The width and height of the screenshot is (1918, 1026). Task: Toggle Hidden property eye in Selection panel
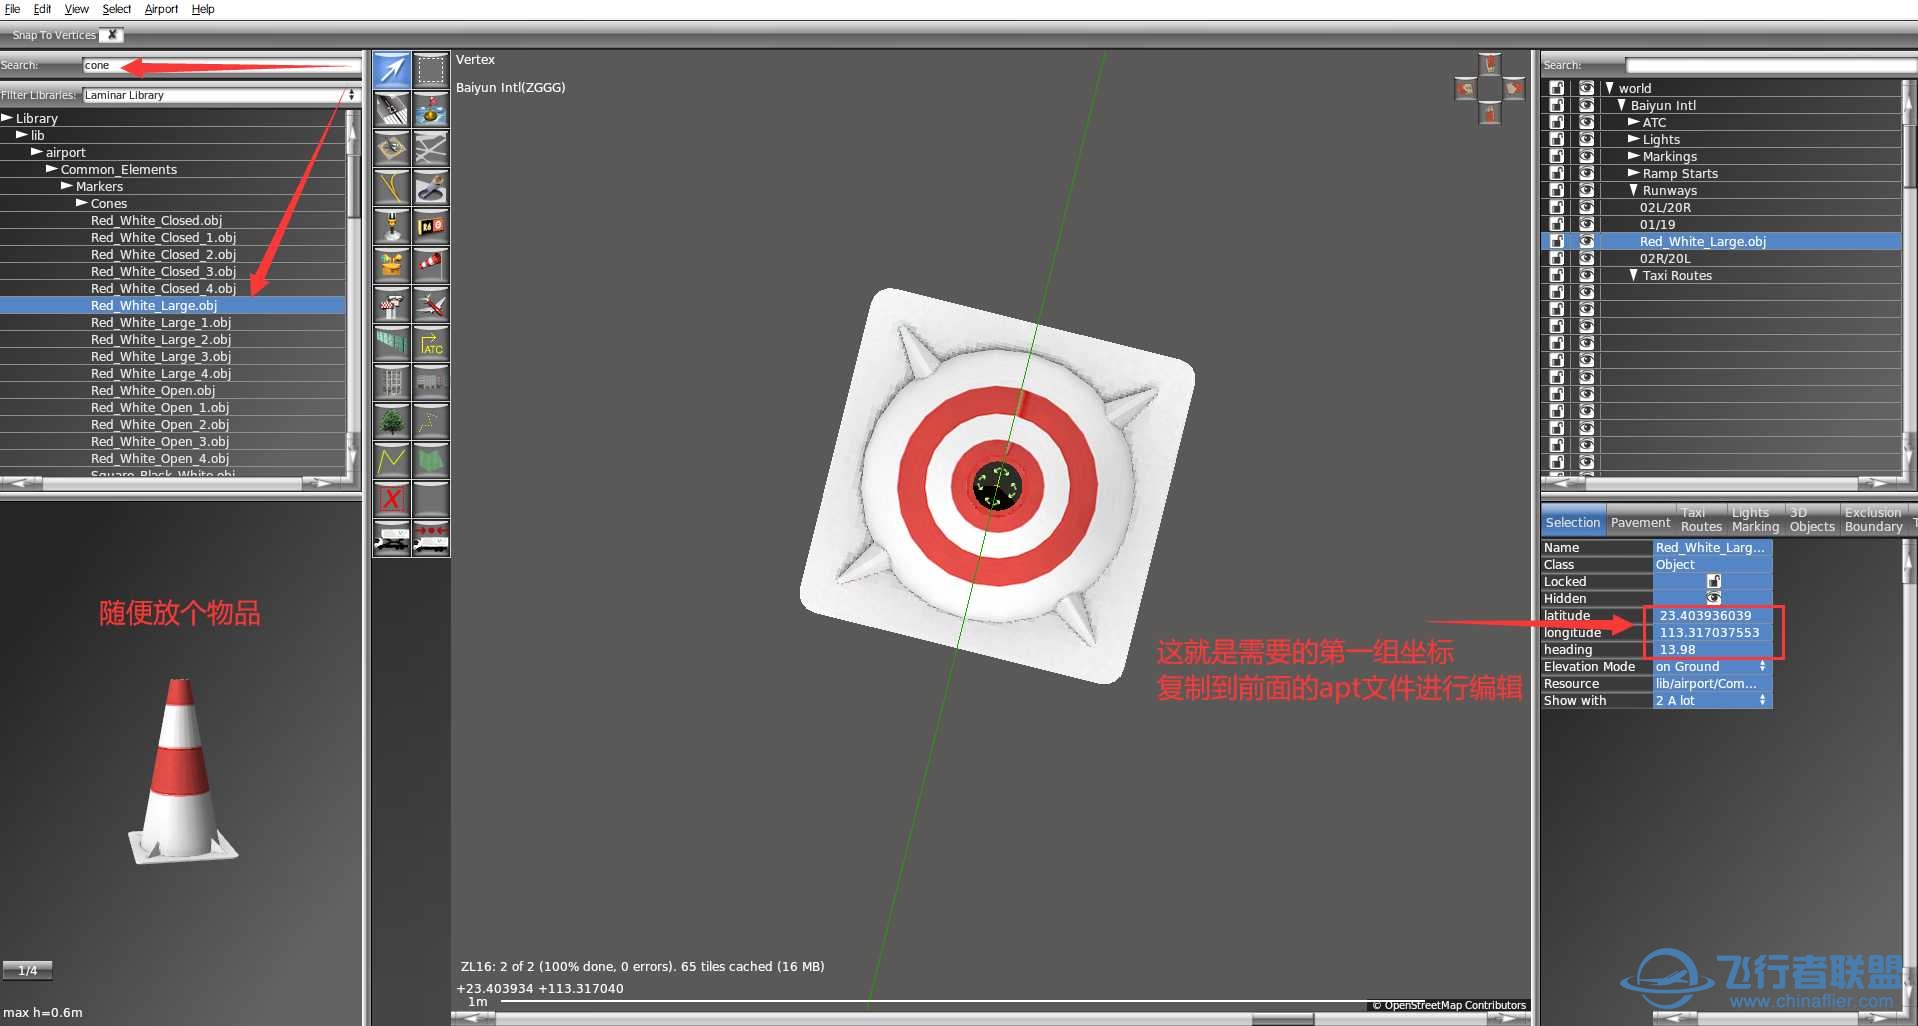tap(1713, 598)
